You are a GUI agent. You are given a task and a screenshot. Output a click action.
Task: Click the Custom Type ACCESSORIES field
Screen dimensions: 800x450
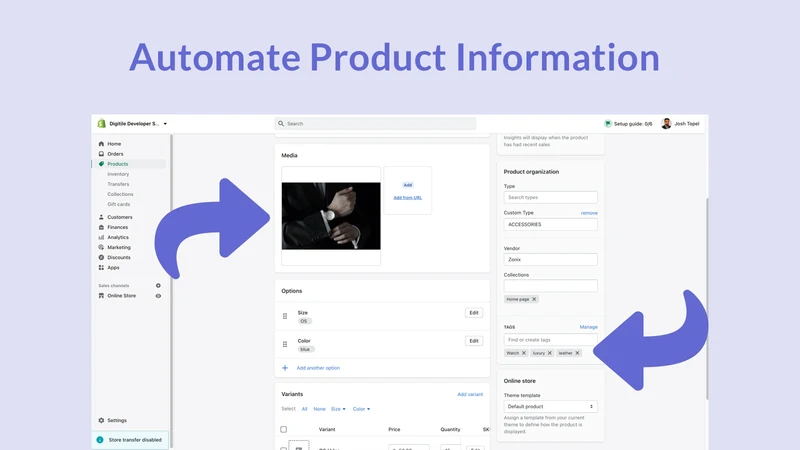pos(551,224)
